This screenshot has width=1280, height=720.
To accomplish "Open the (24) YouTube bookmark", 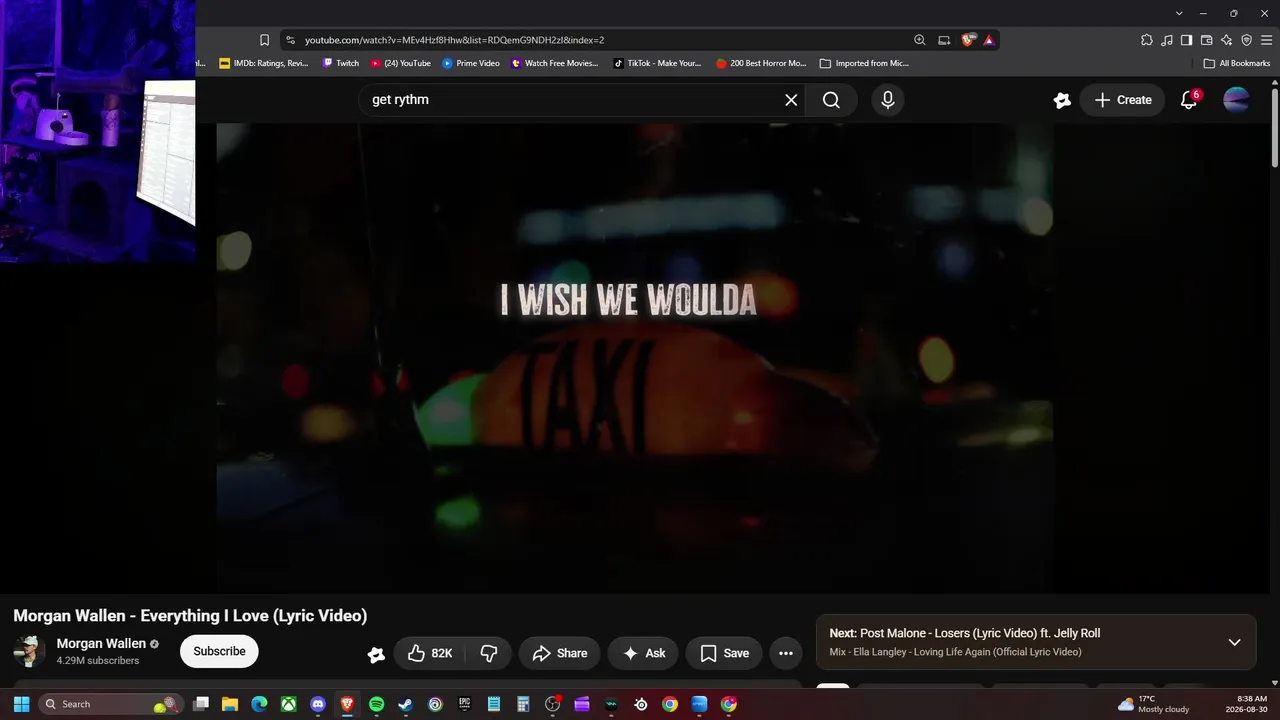I will click(401, 63).
